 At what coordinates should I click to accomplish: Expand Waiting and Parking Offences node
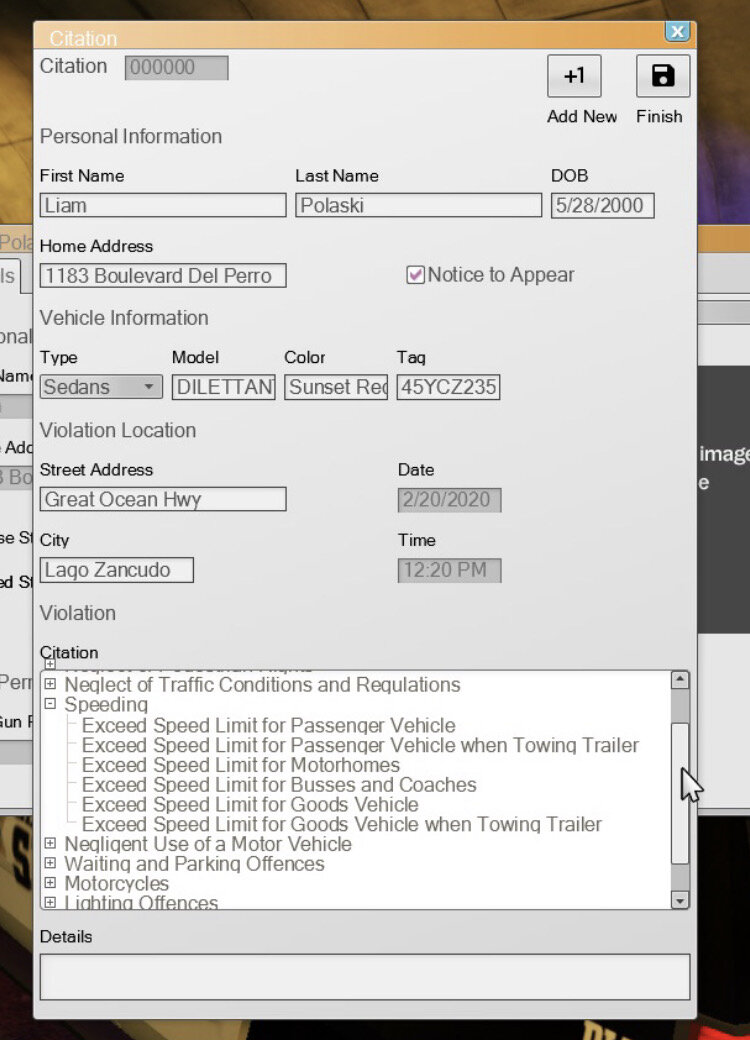(x=50, y=864)
